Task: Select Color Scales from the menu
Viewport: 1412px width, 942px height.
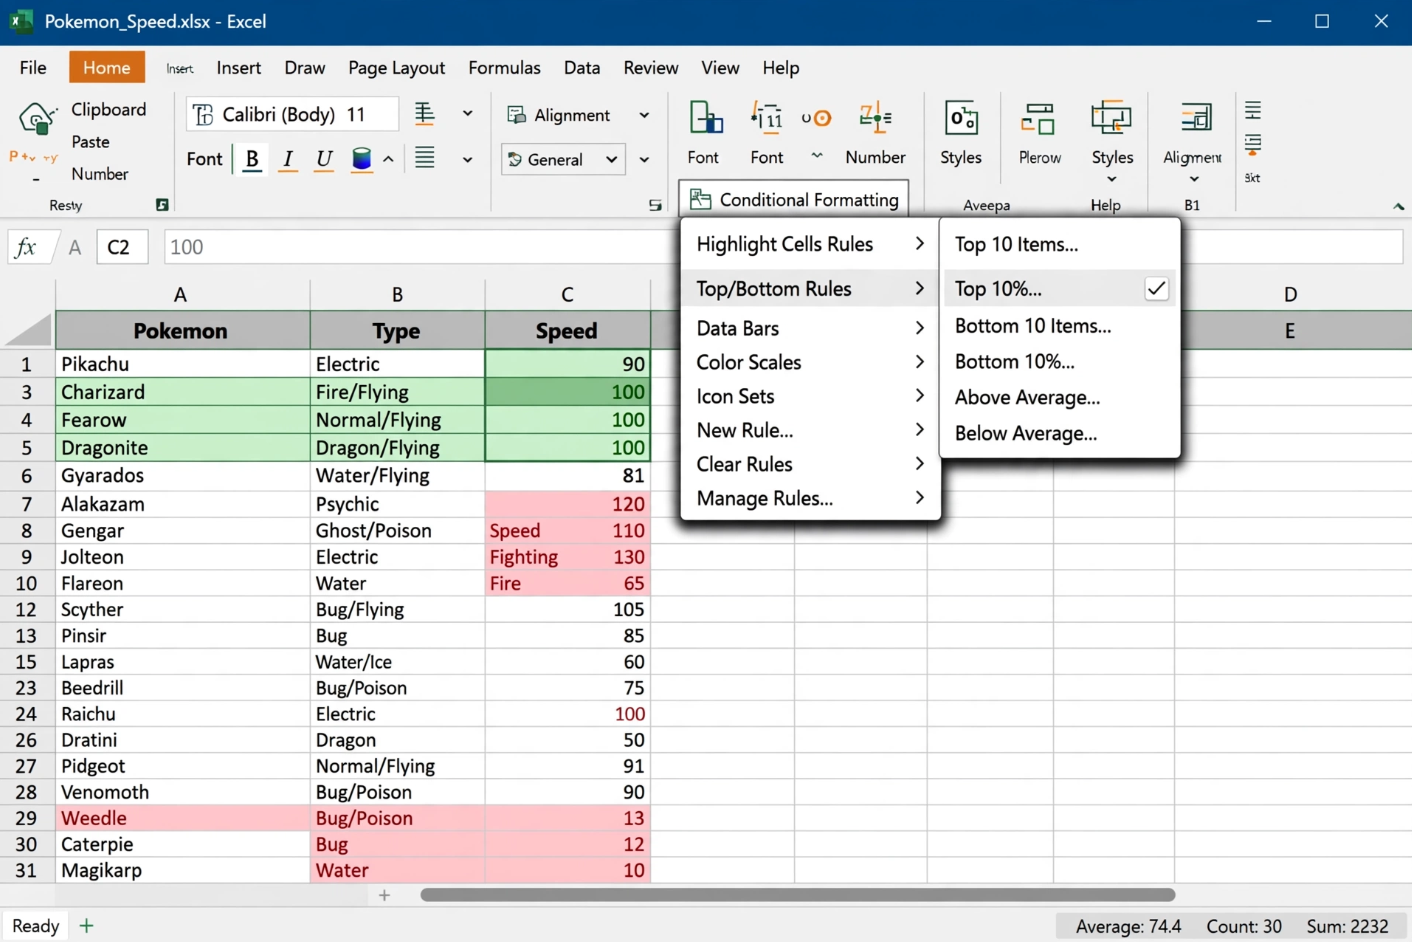Action: (810, 362)
